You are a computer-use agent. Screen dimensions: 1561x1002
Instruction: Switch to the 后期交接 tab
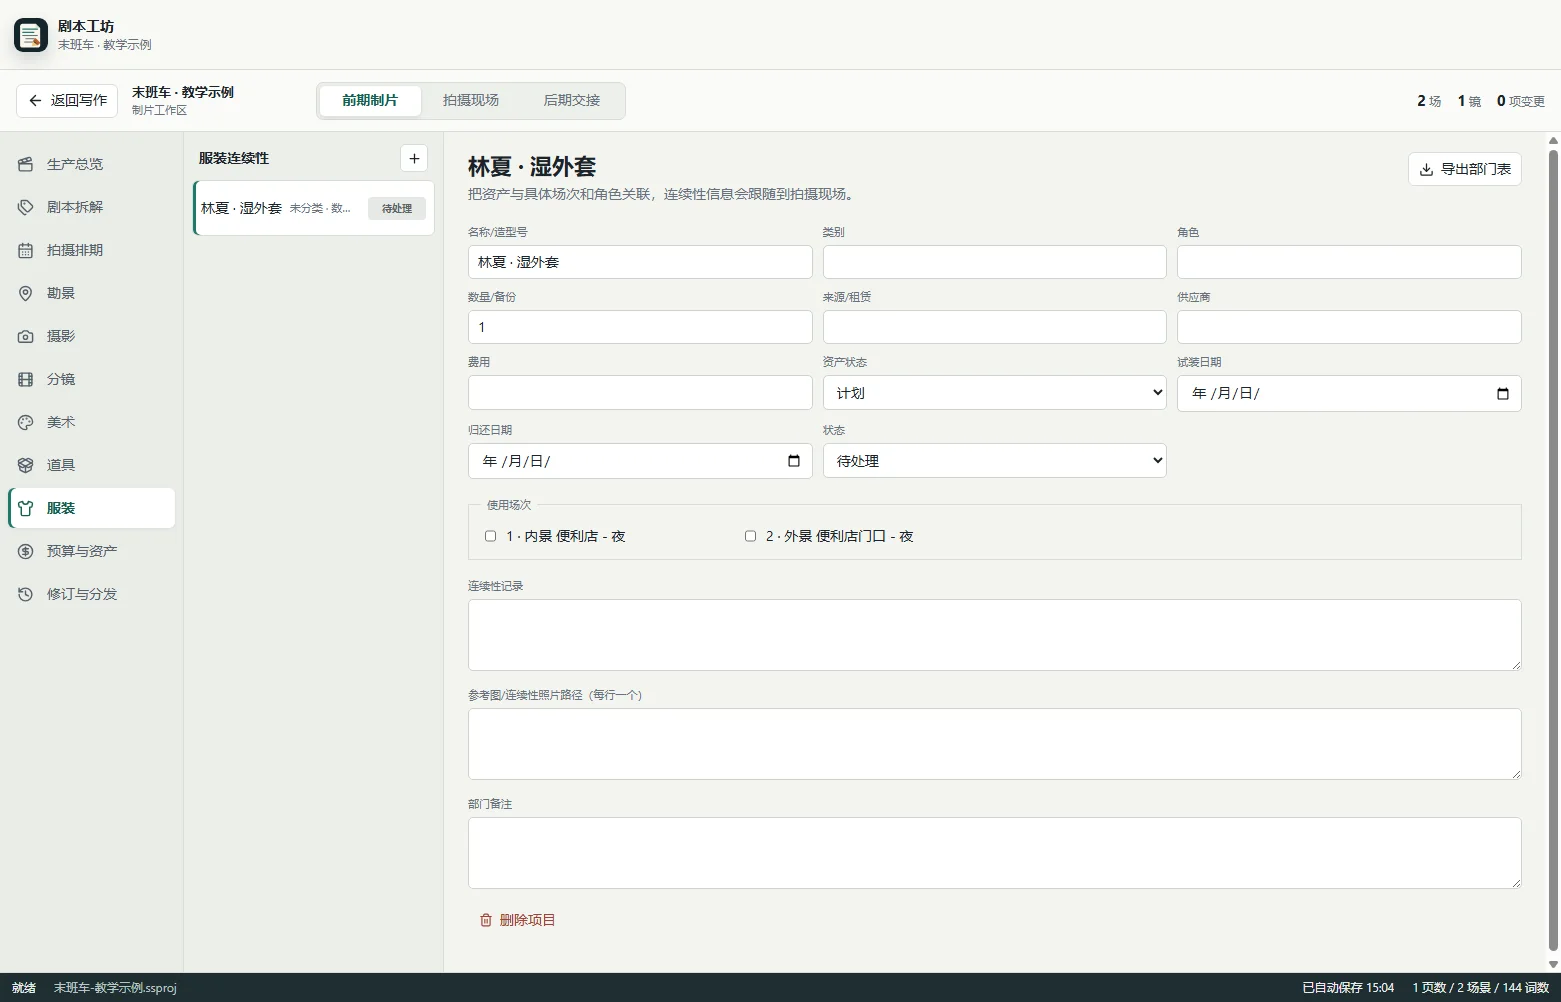[x=572, y=100]
